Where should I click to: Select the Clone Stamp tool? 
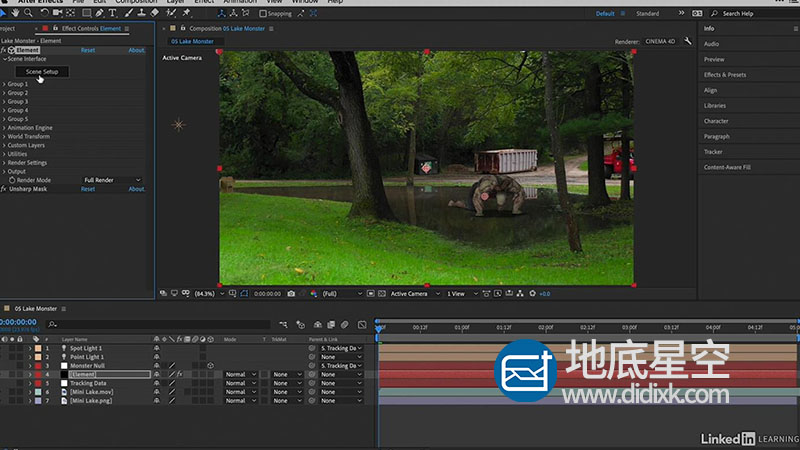pyautogui.click(x=141, y=13)
